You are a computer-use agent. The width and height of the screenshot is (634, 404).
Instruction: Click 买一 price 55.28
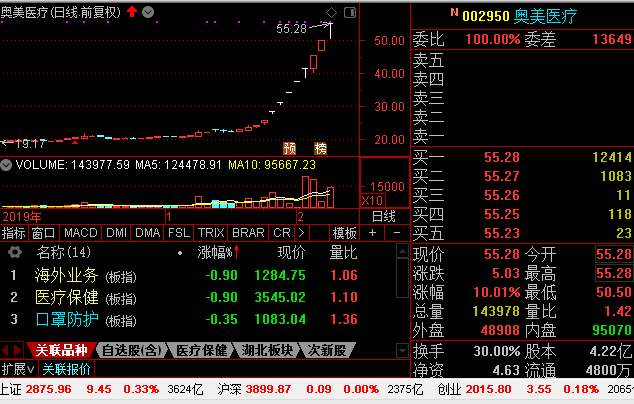(502, 157)
